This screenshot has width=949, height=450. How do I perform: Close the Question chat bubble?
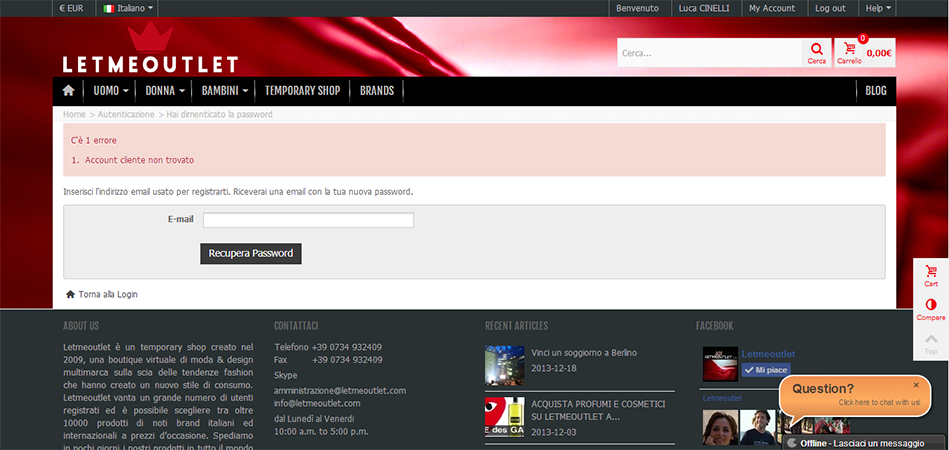click(916, 385)
